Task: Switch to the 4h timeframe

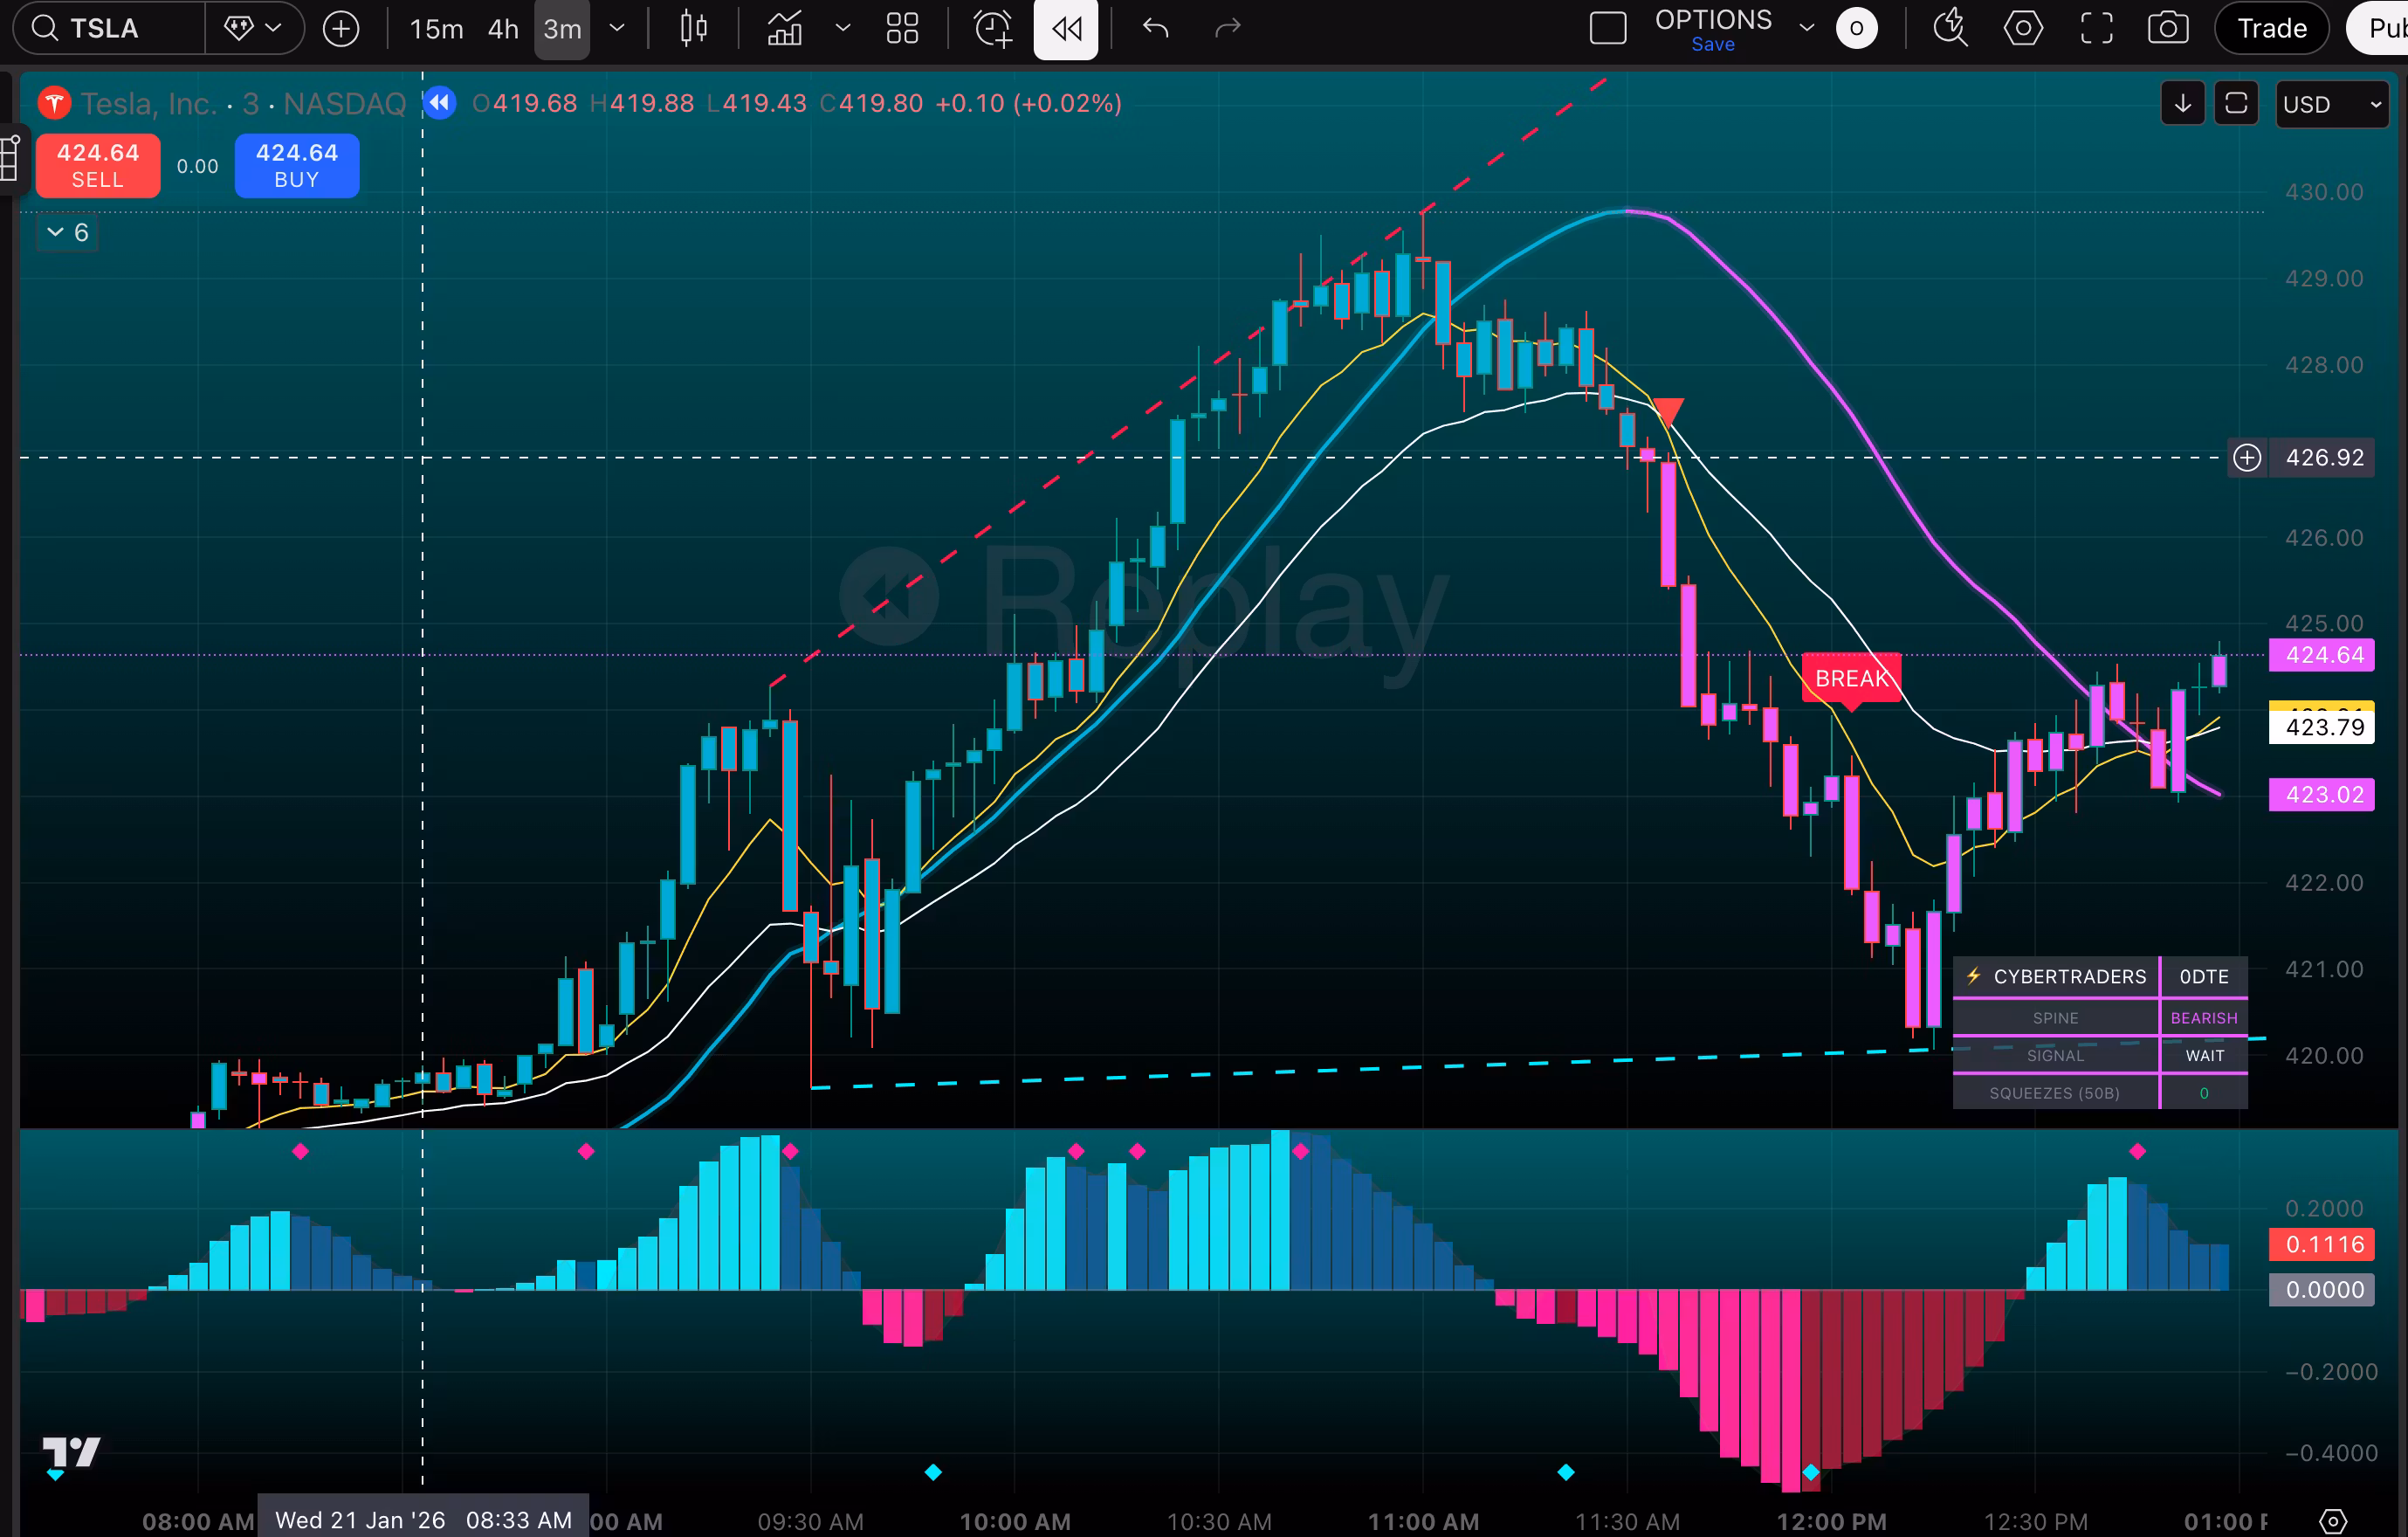Action: point(503,28)
